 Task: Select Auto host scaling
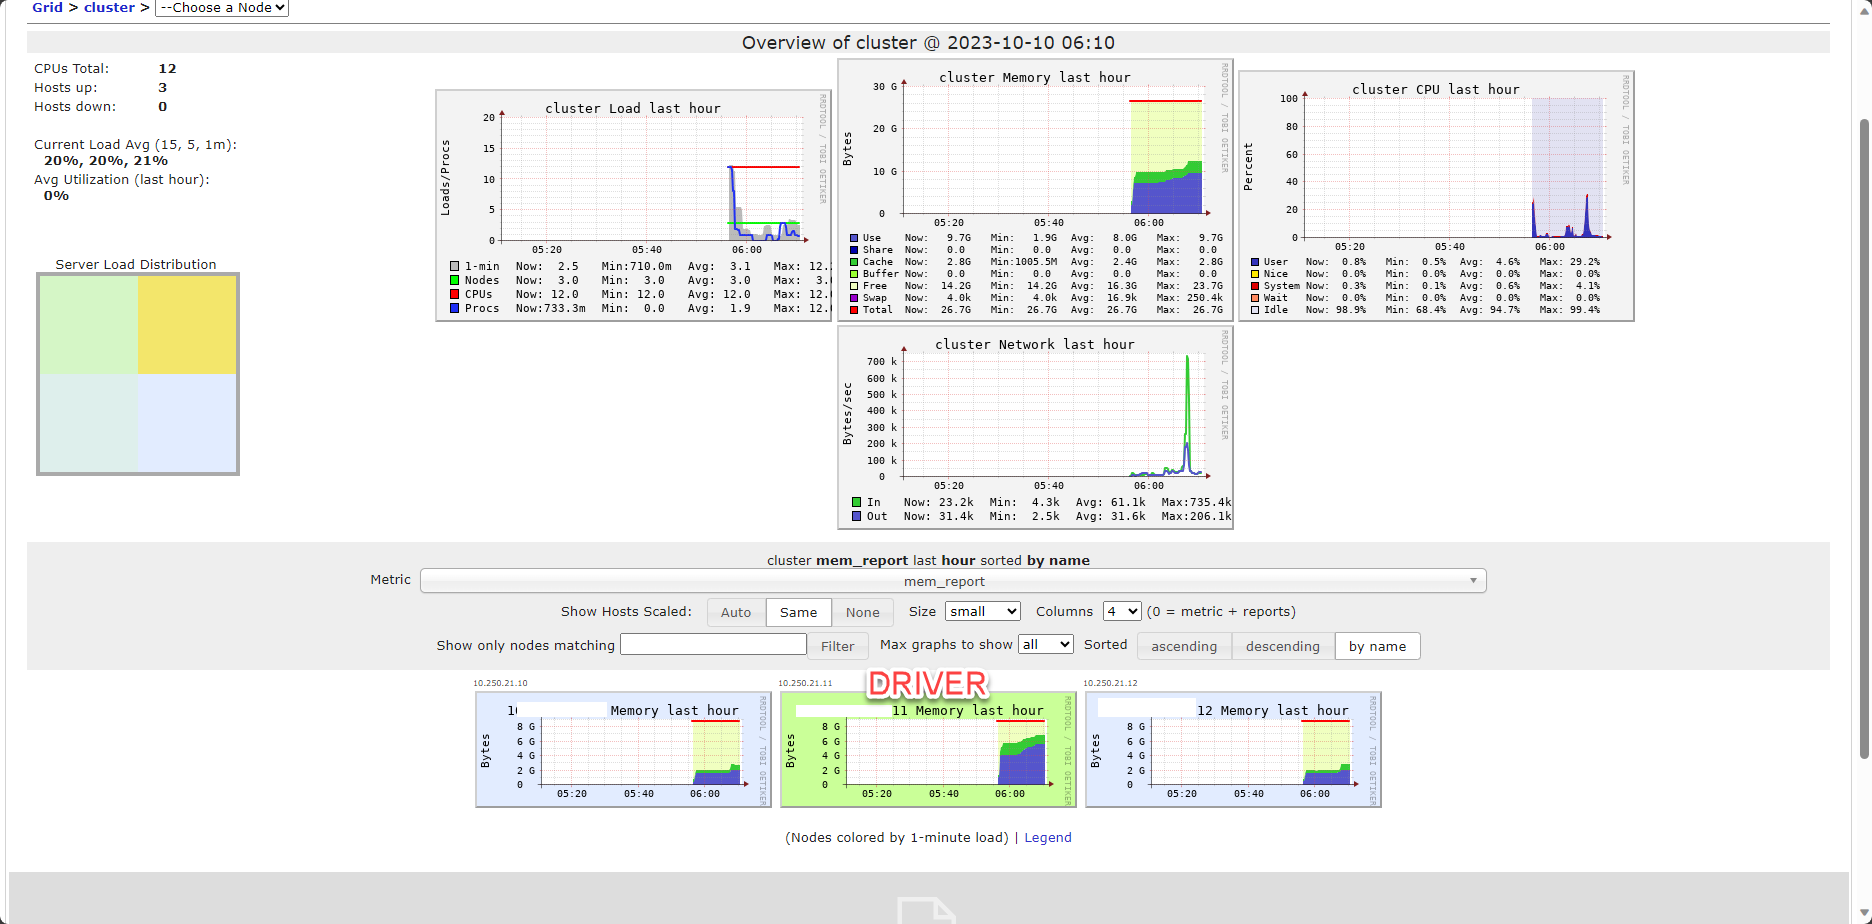735,611
